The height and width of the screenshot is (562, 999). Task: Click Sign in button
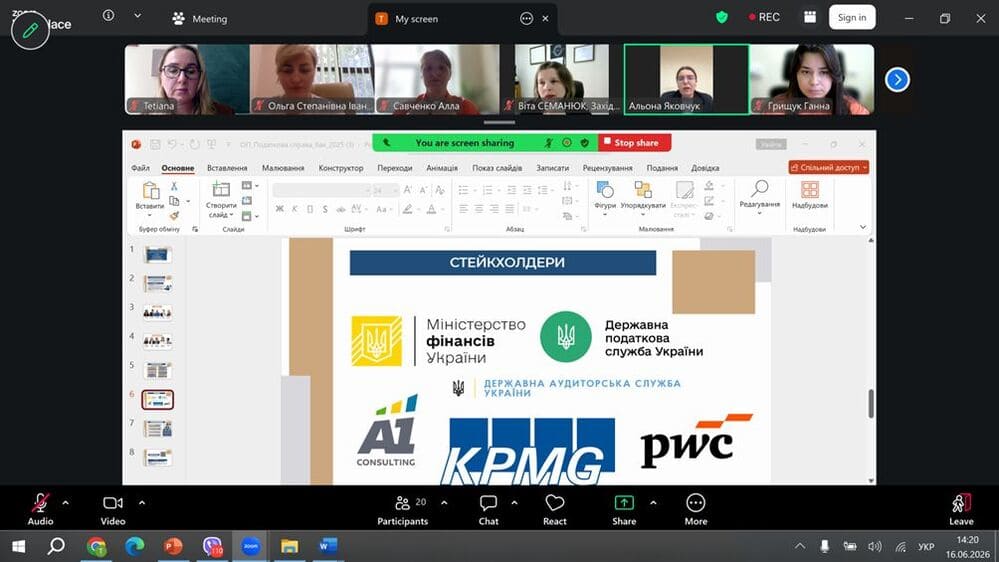(x=852, y=18)
